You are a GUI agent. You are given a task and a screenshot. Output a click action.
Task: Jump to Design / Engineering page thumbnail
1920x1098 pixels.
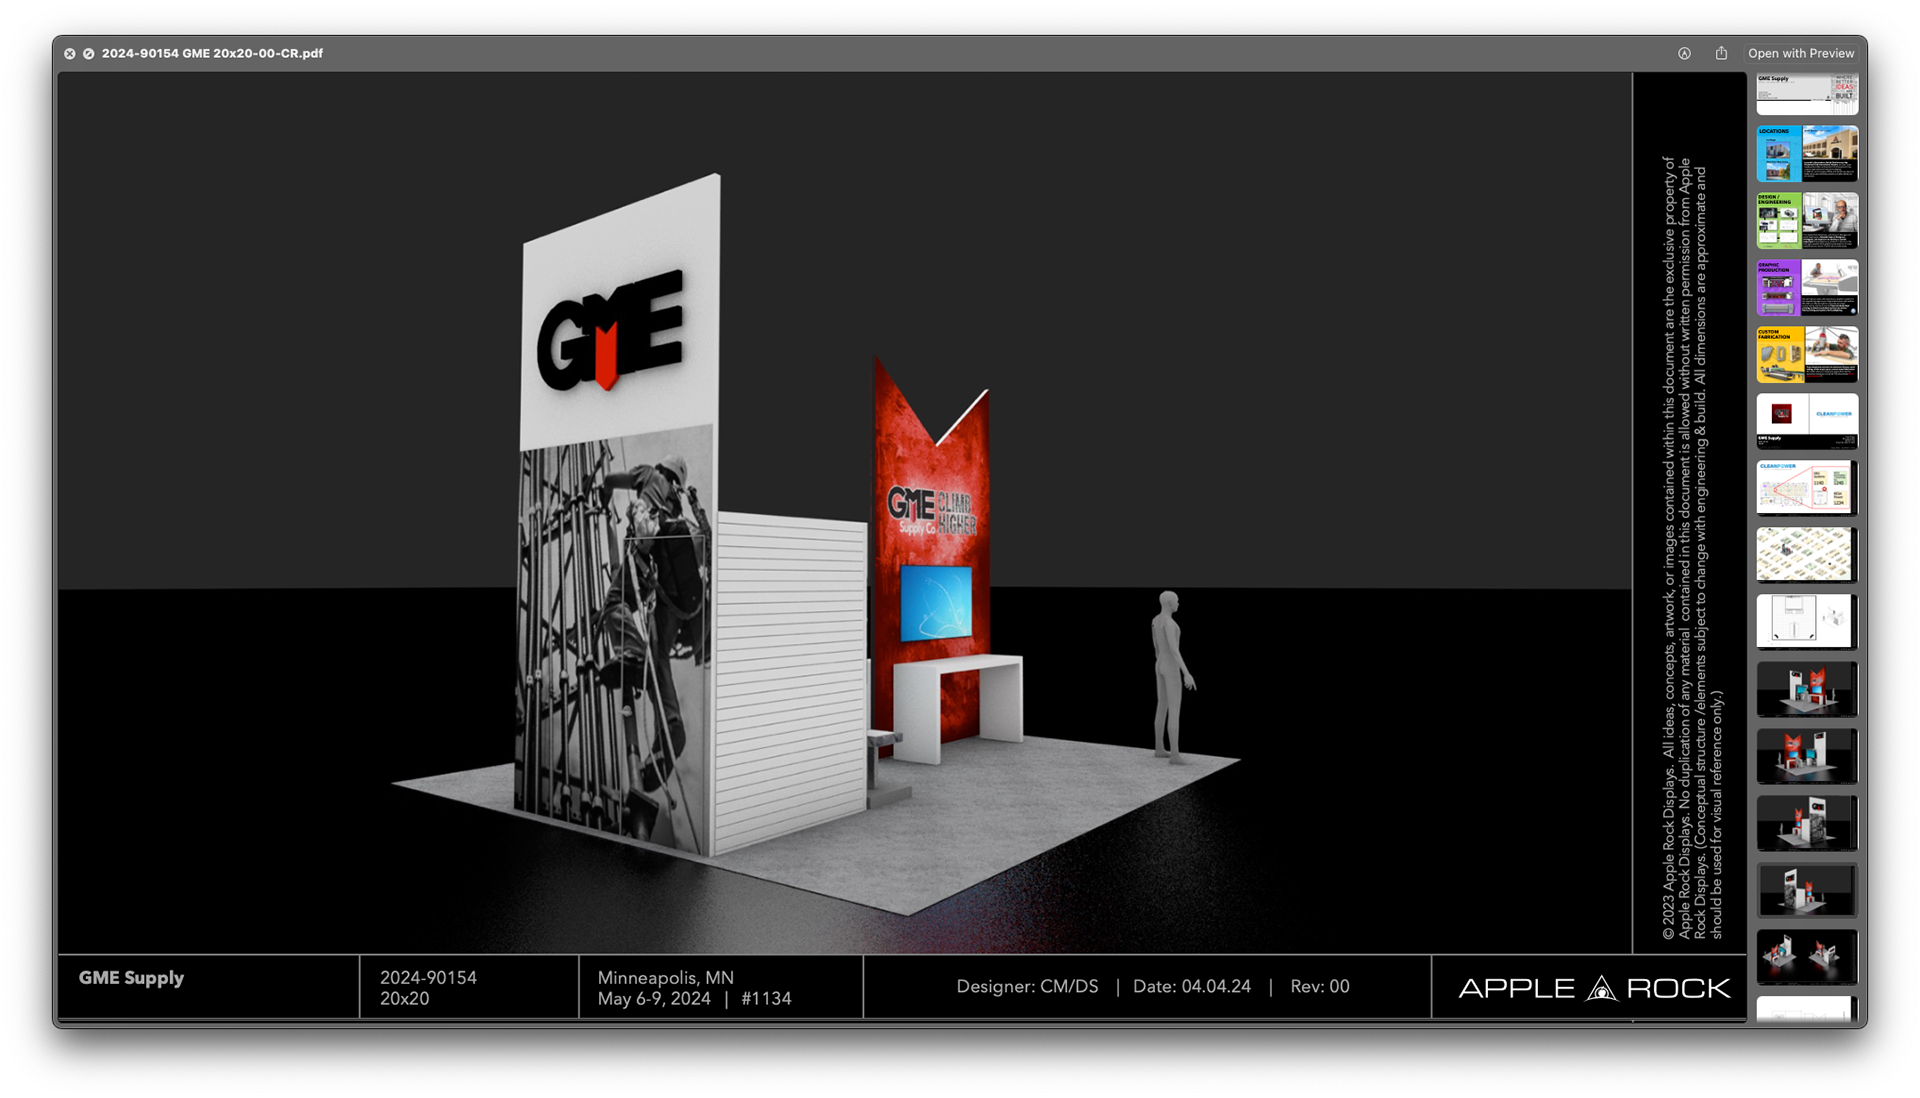1807,220
